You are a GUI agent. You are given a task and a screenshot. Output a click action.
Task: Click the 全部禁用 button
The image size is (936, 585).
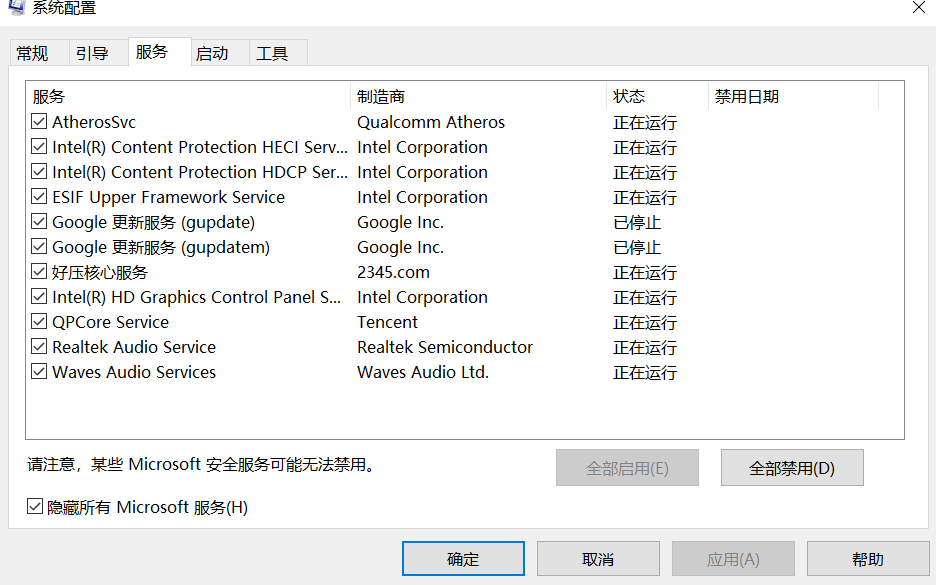pyautogui.click(x=791, y=468)
